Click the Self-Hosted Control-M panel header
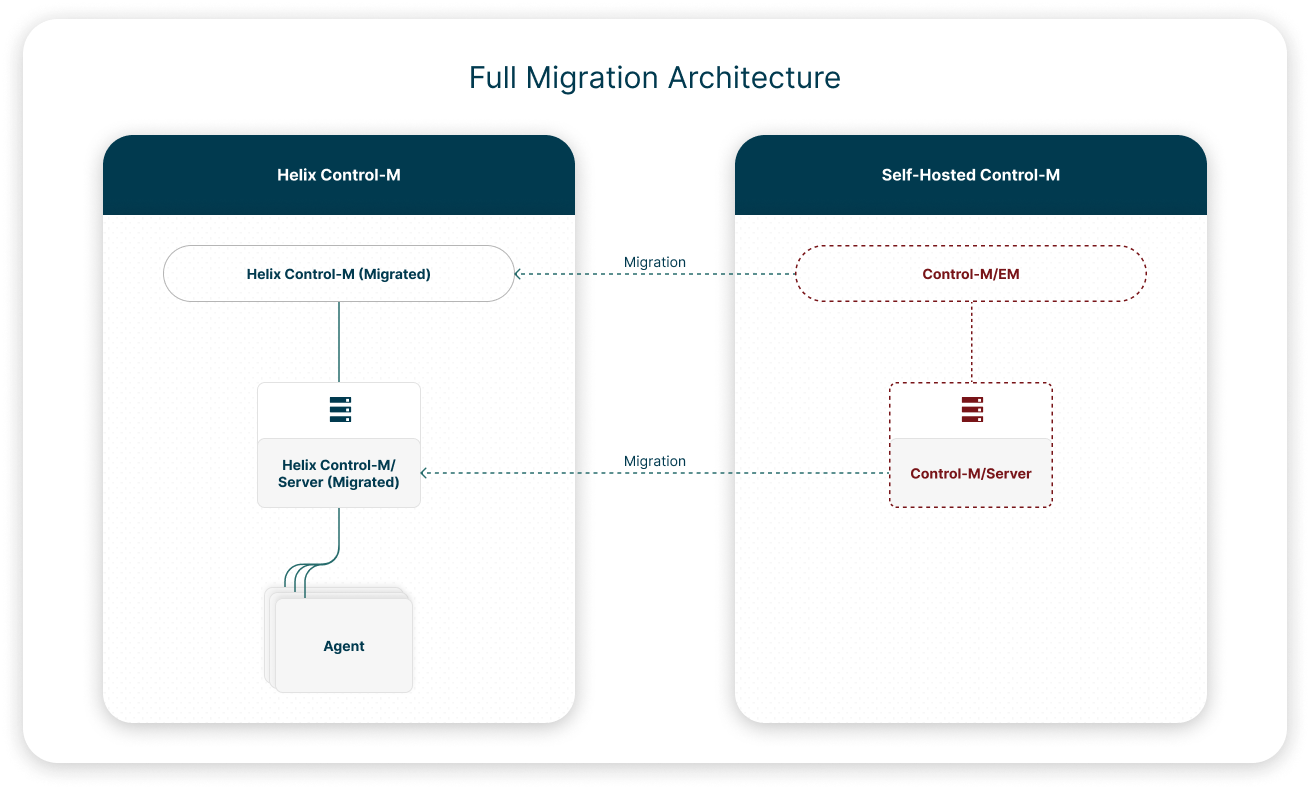The width and height of the screenshot is (1310, 790). click(x=970, y=175)
